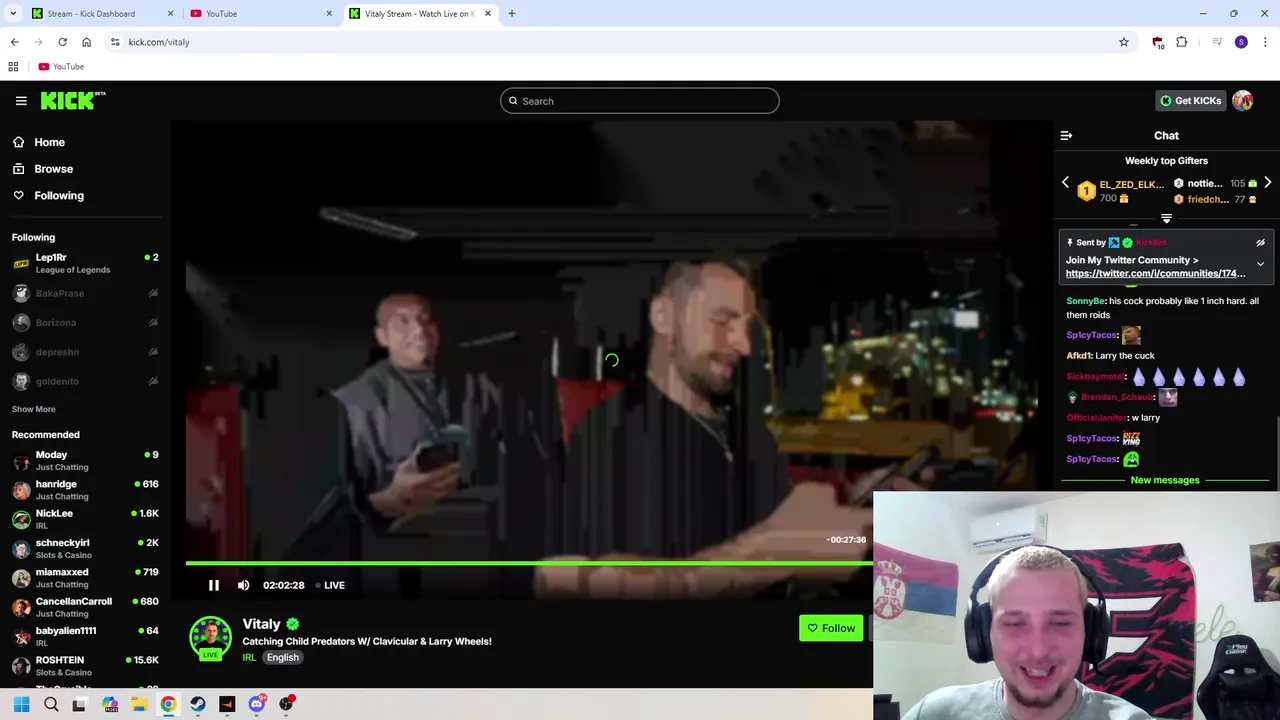Toggle notifications icon for BakaPrase
This screenshot has width=1280, height=720.
153,293
